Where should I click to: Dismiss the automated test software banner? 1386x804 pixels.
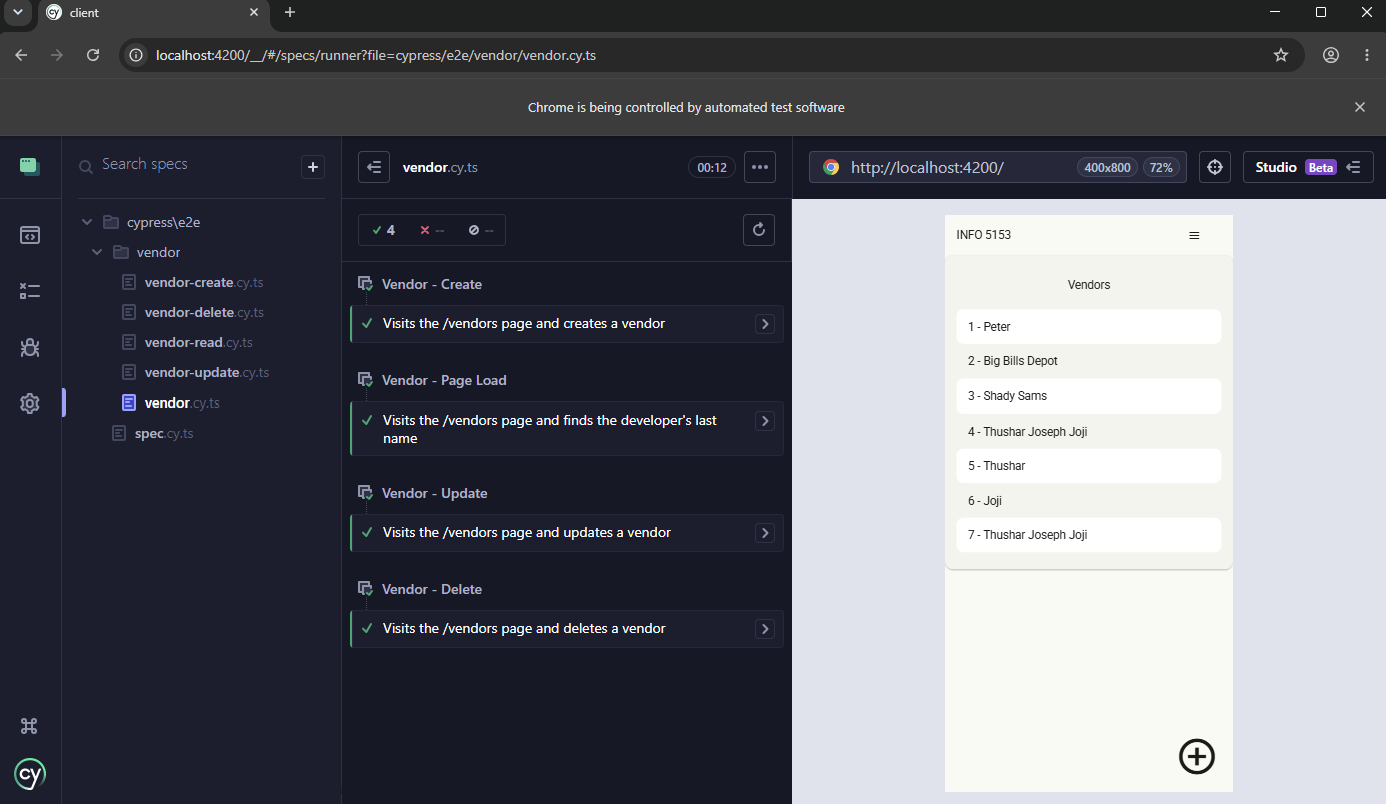click(x=1359, y=107)
